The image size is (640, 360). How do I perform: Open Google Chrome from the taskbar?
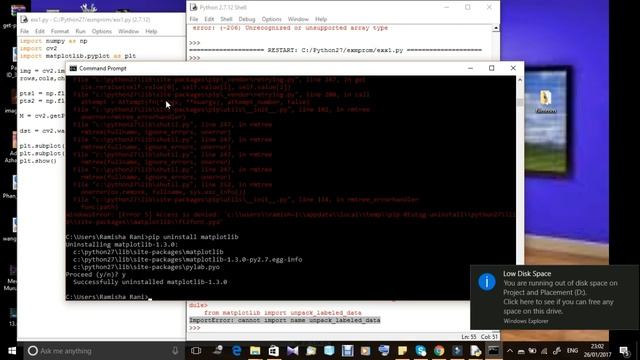[439, 351]
